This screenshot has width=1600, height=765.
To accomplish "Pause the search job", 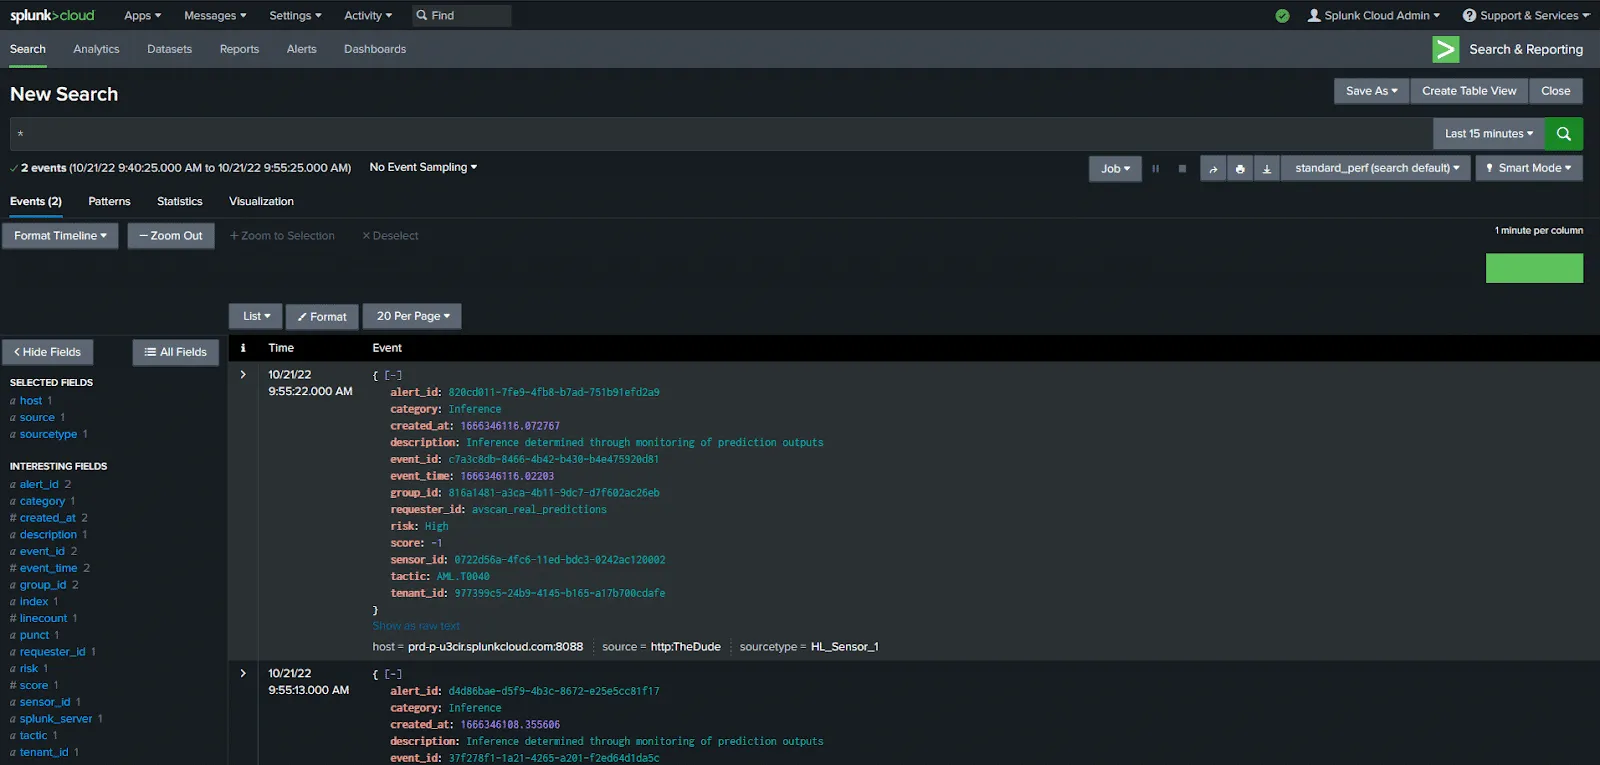I will [1155, 169].
